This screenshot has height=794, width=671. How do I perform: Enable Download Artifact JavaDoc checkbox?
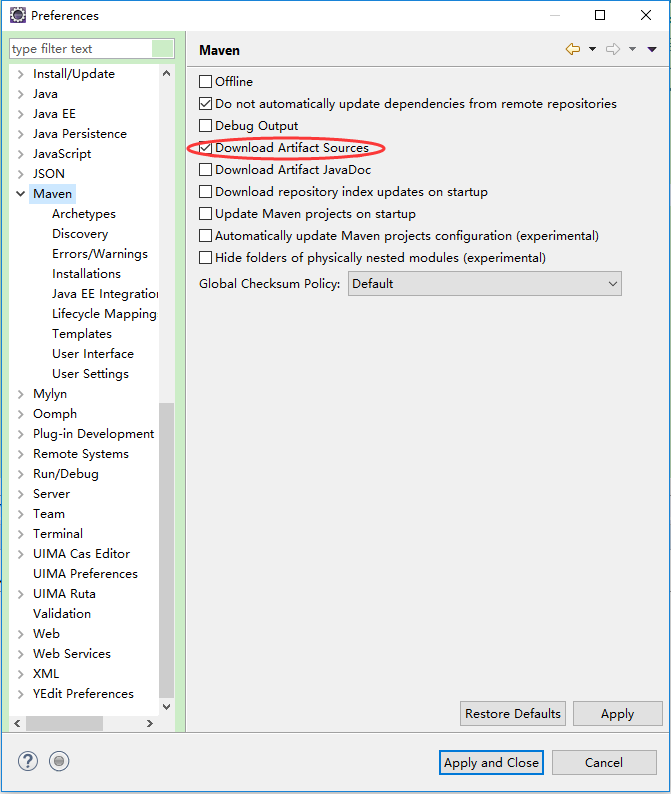(x=205, y=170)
